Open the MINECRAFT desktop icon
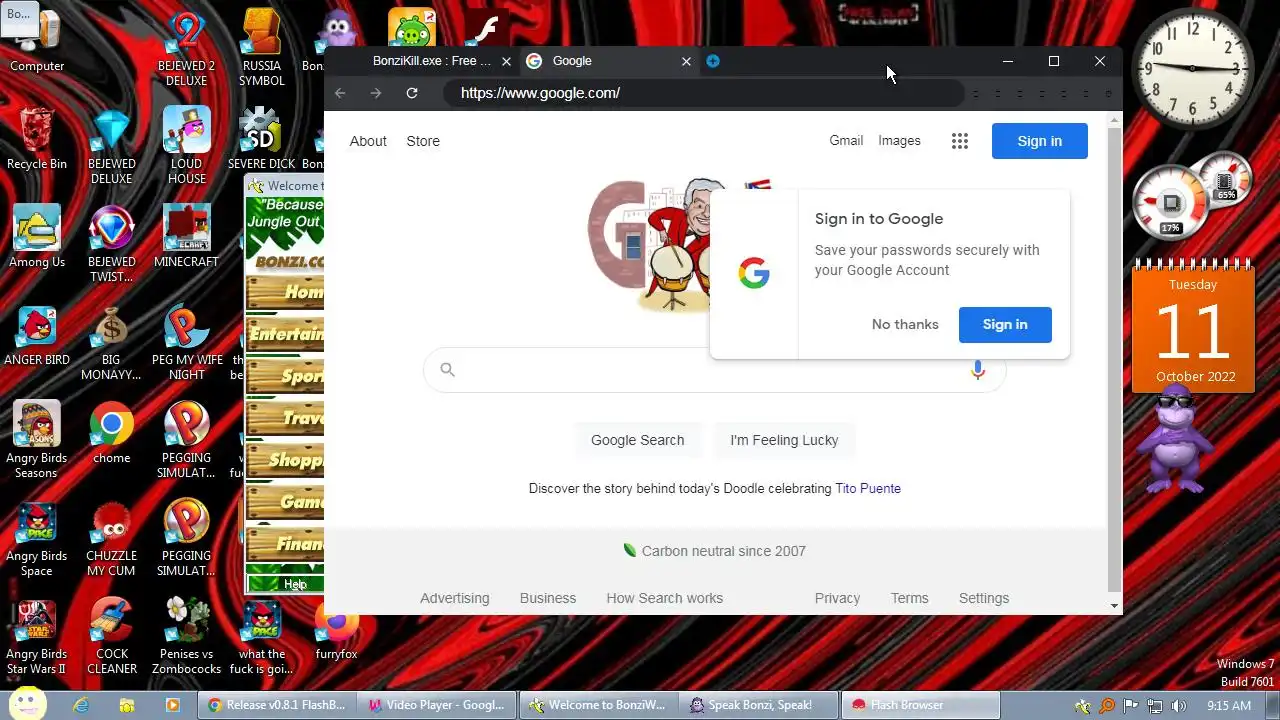This screenshot has height=720, width=1280. point(186,237)
